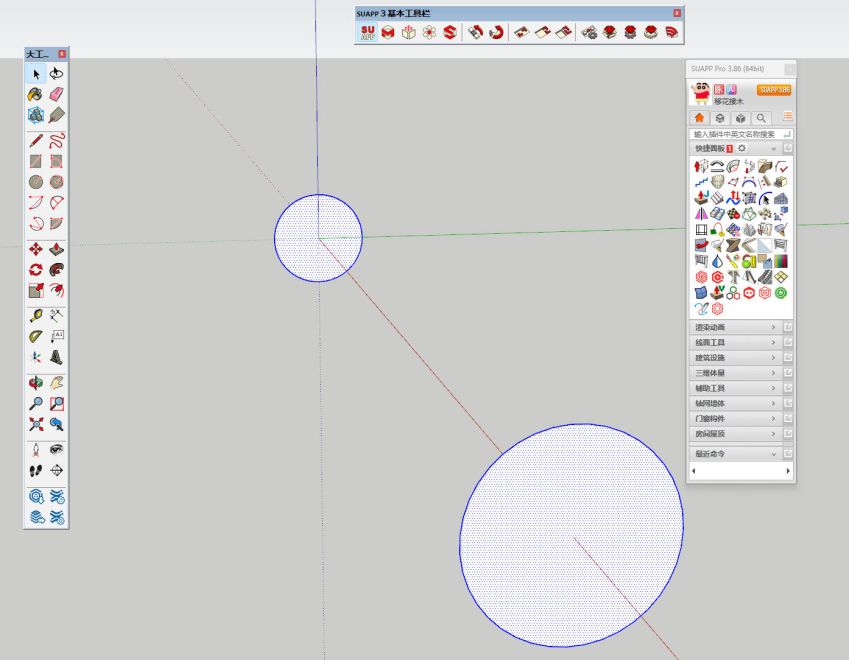Select the Move tool
Viewport: 849px width, 660px height.
(36, 249)
